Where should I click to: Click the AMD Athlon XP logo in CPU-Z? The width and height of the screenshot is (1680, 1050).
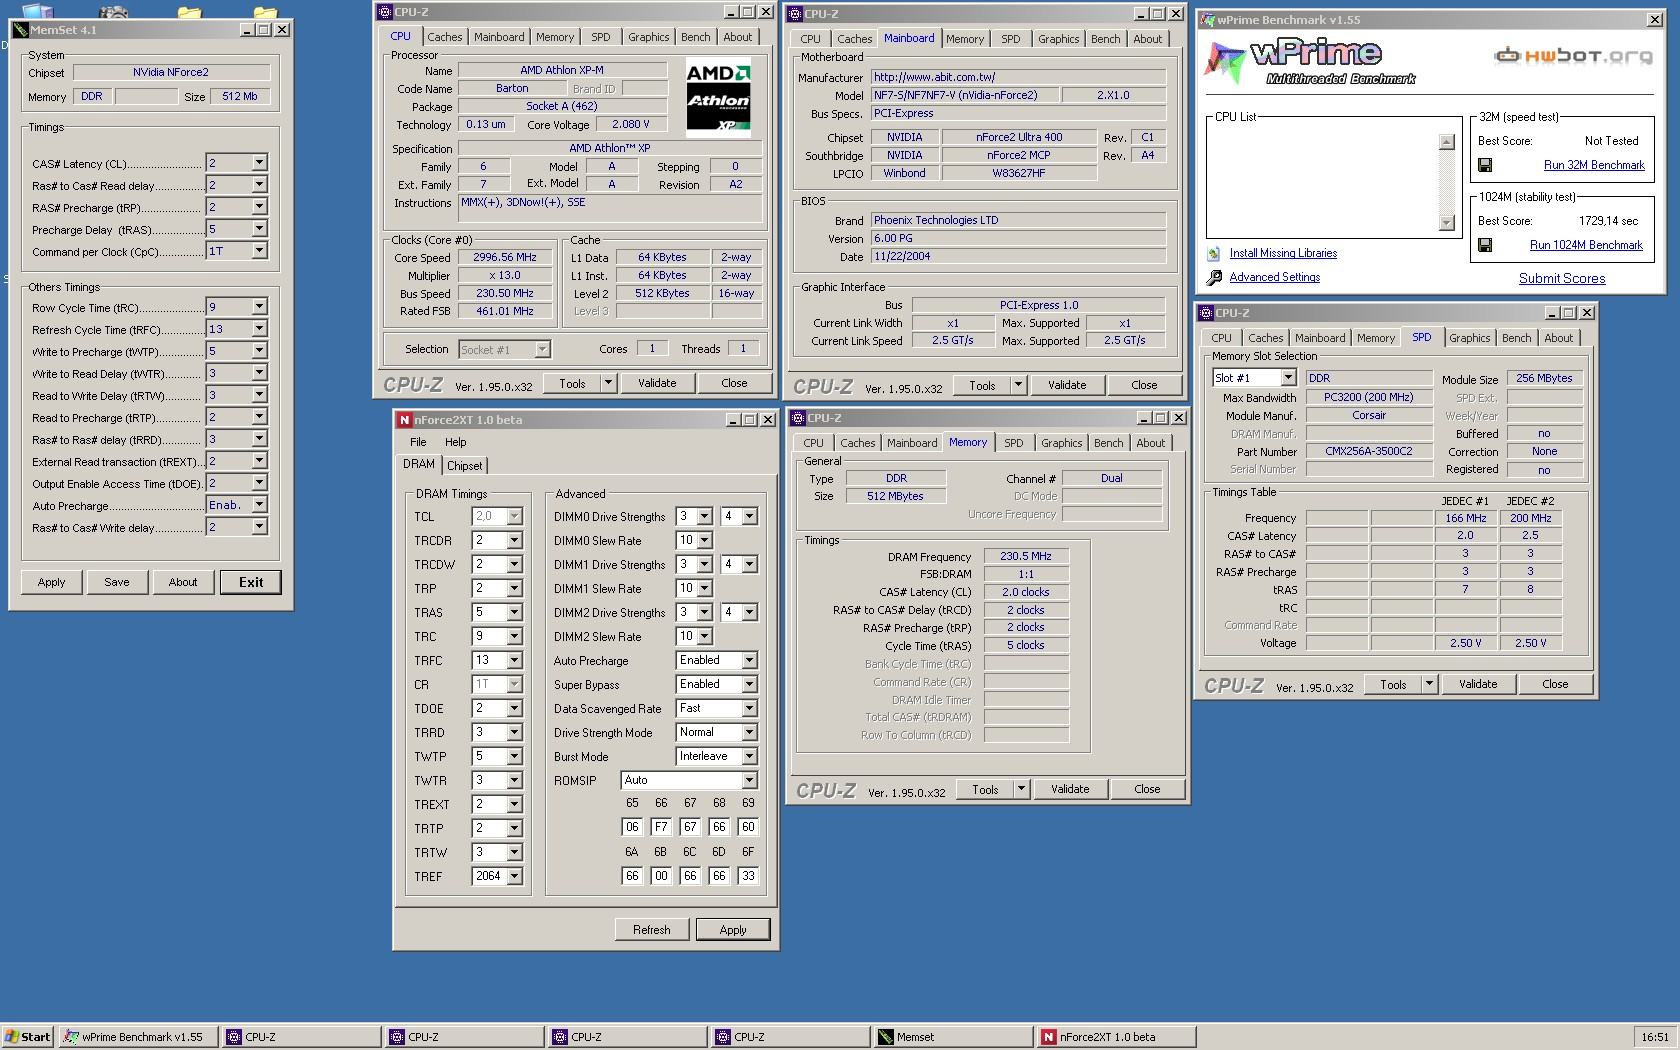(718, 97)
